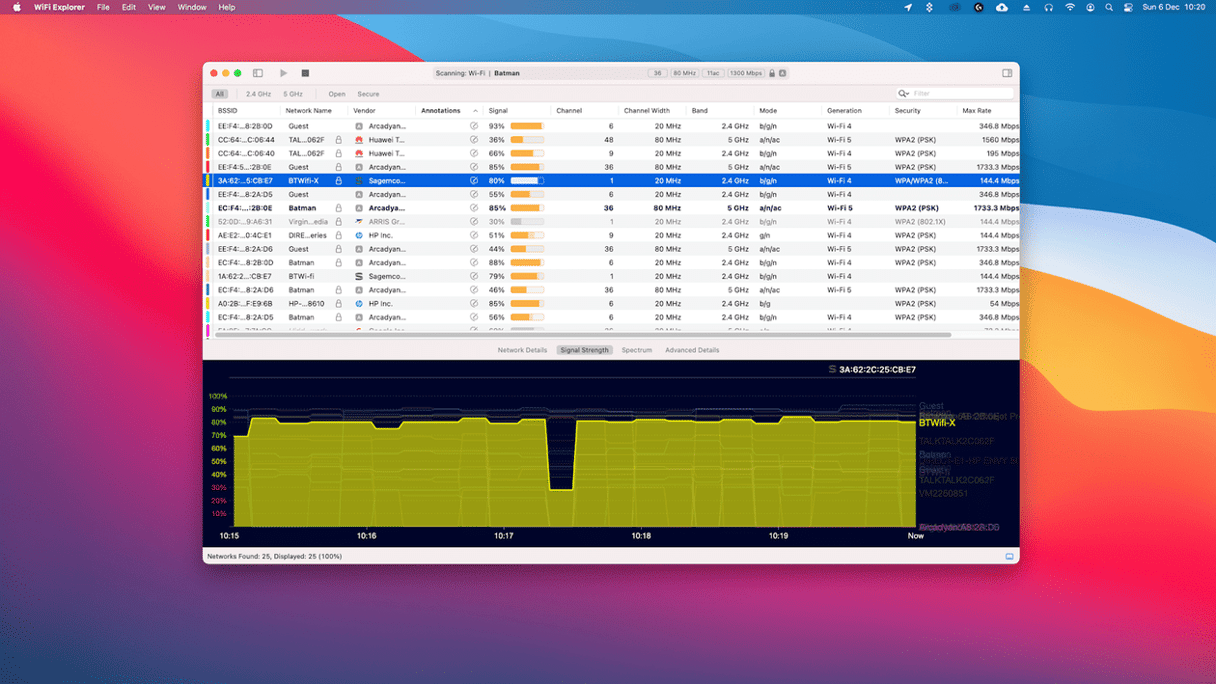Image resolution: width=1216 pixels, height=684 pixels.
Task: Click the lock icon beside the bold Batman network
Action: [339, 208]
